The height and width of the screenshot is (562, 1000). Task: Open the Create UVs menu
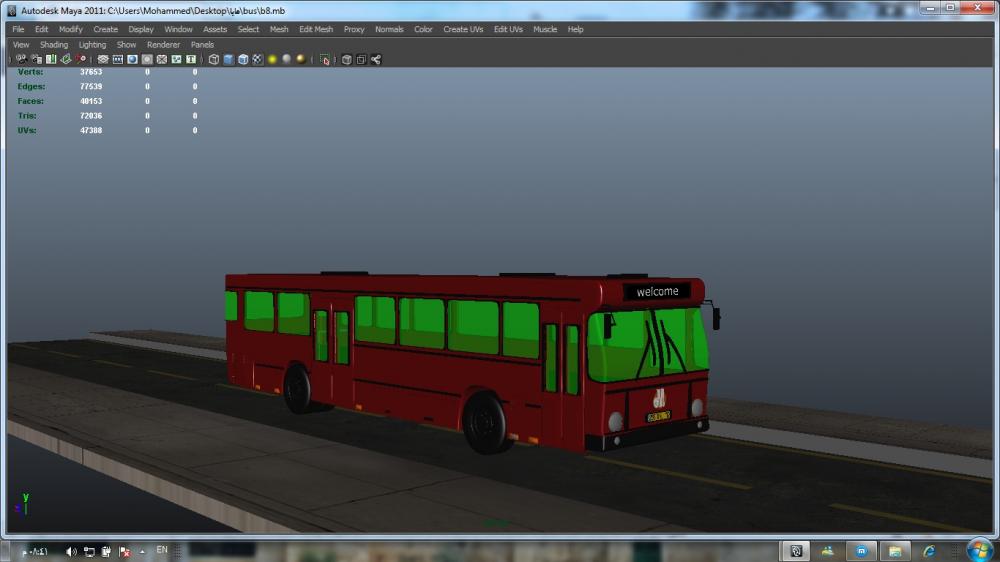pyautogui.click(x=463, y=29)
